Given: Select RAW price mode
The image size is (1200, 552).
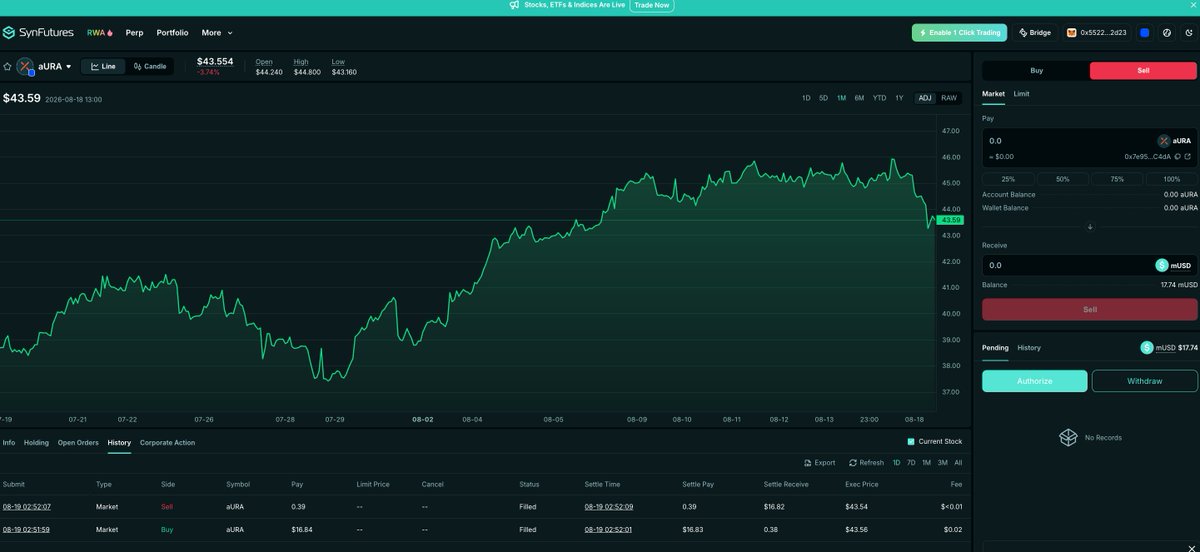Looking at the screenshot, I should pos(949,98).
